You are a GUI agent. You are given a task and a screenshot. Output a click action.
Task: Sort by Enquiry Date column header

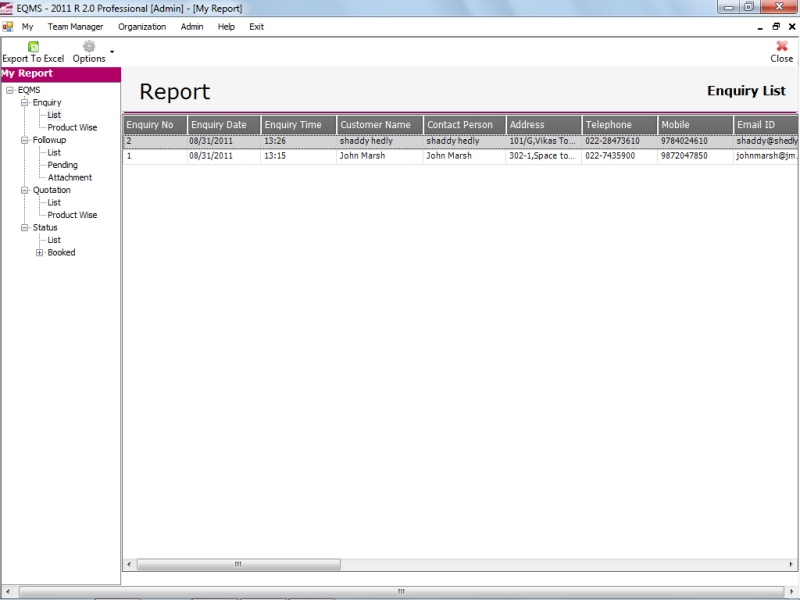[219, 125]
